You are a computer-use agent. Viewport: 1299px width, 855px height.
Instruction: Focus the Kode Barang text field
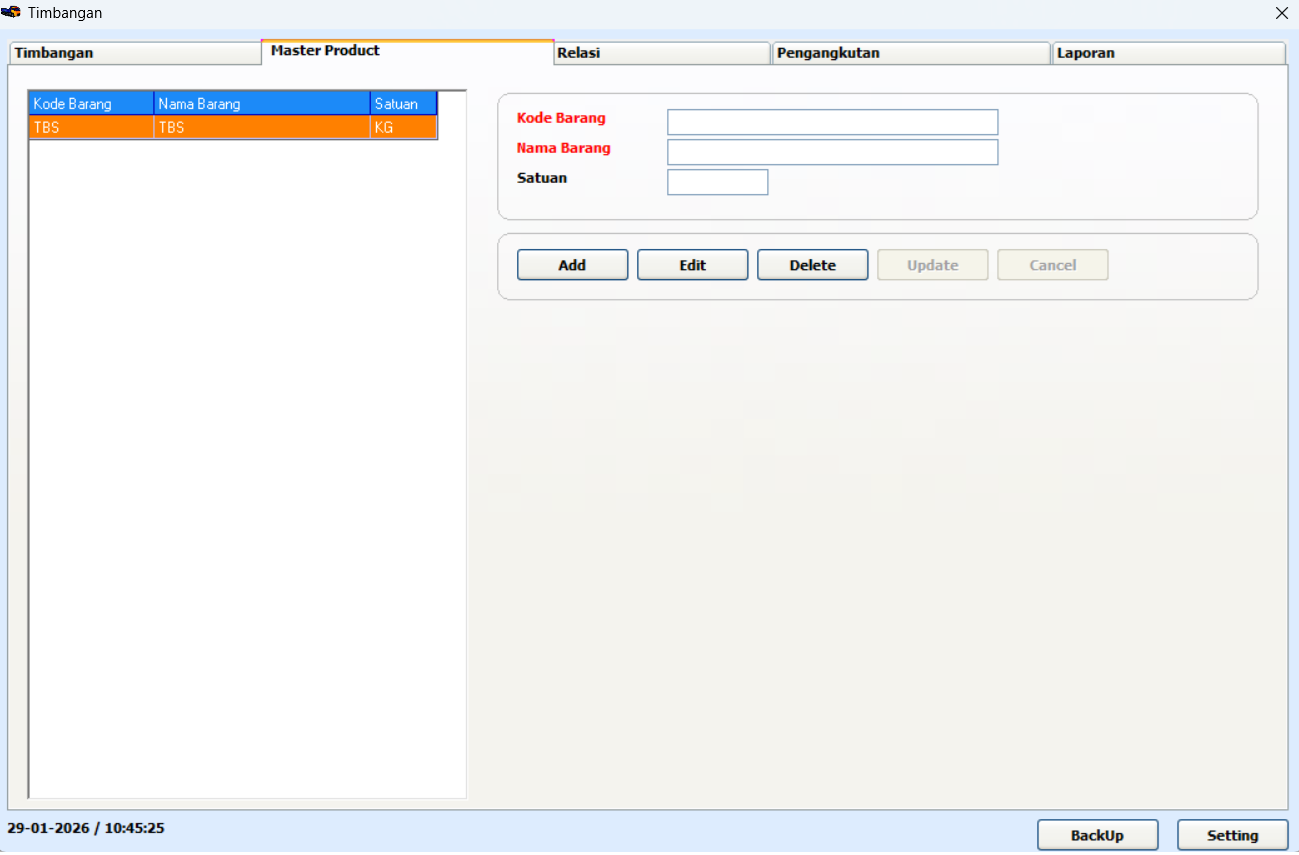[x=832, y=122]
